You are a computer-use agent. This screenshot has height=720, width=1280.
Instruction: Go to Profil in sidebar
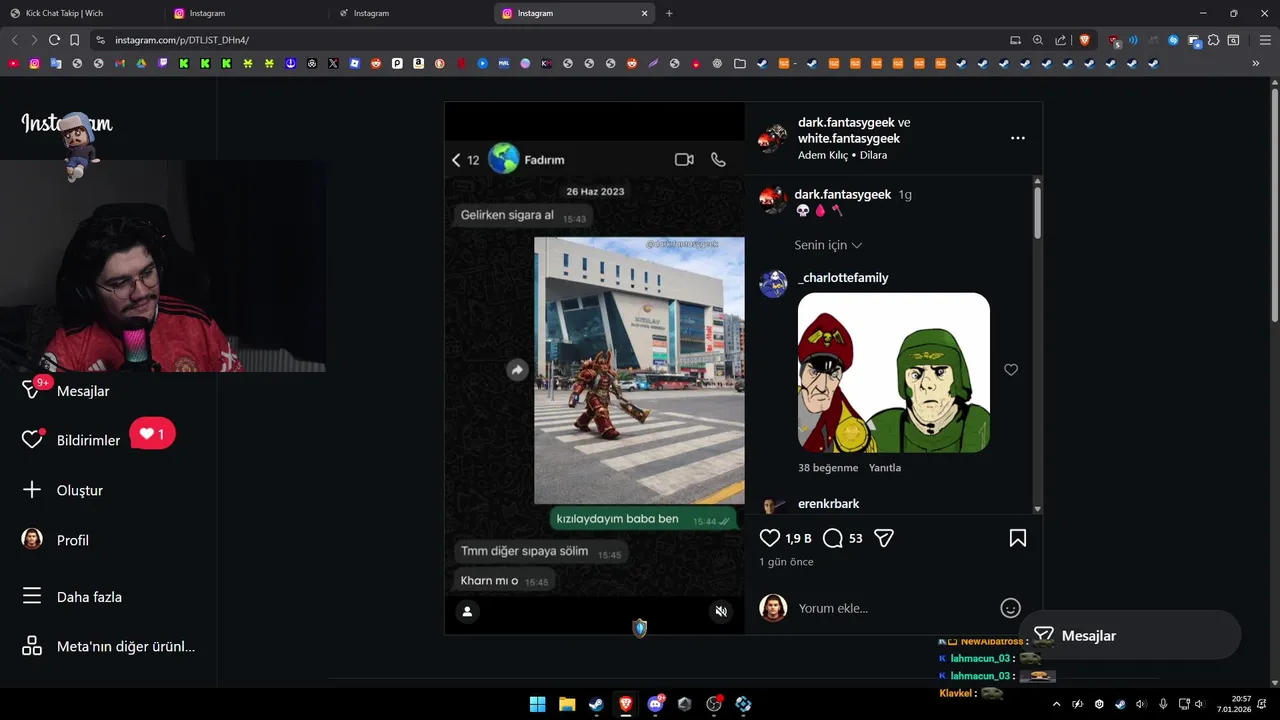point(56,540)
